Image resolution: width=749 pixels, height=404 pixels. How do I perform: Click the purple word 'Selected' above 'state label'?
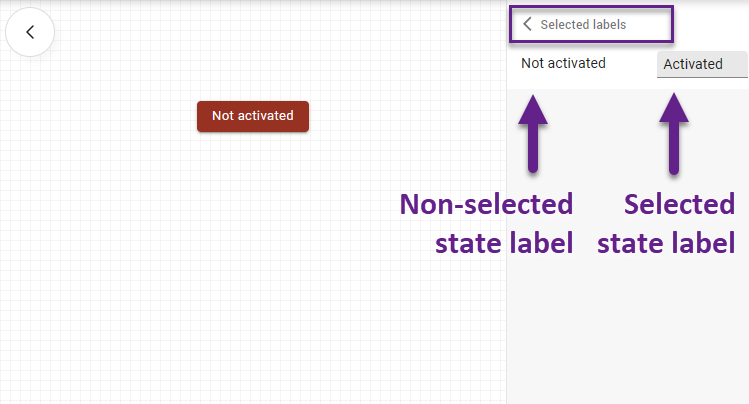point(679,205)
